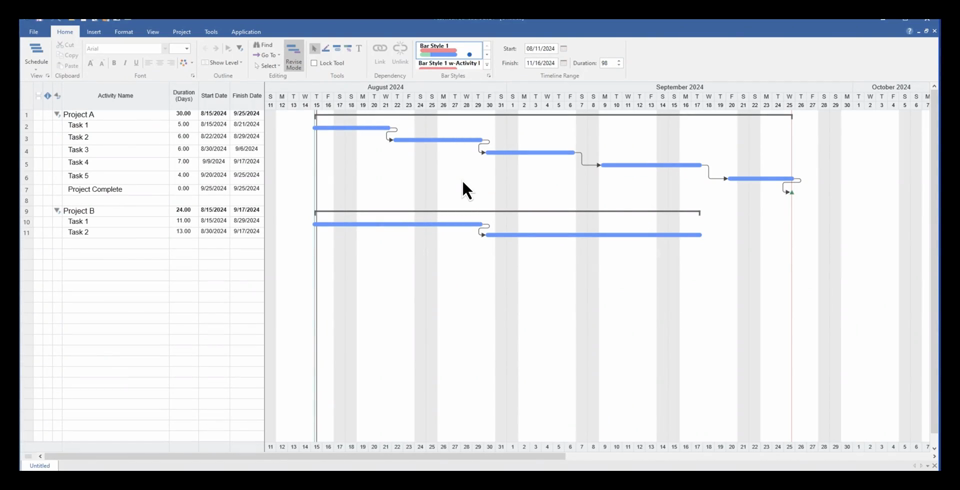Switch to the Tools ribbon tab
The width and height of the screenshot is (960, 490).
[211, 32]
